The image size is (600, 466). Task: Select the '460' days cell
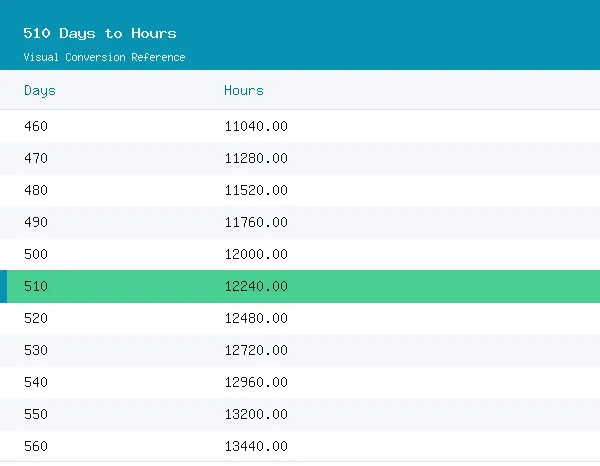[x=36, y=126]
